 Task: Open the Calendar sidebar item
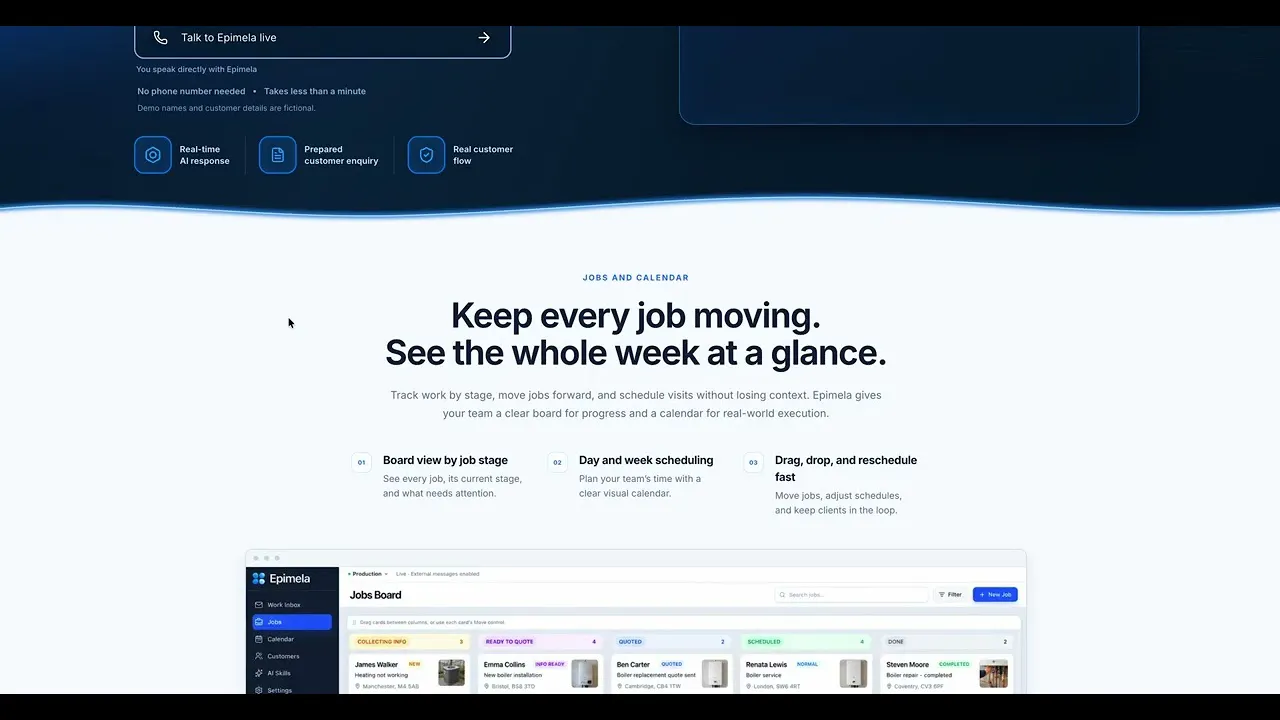291,639
